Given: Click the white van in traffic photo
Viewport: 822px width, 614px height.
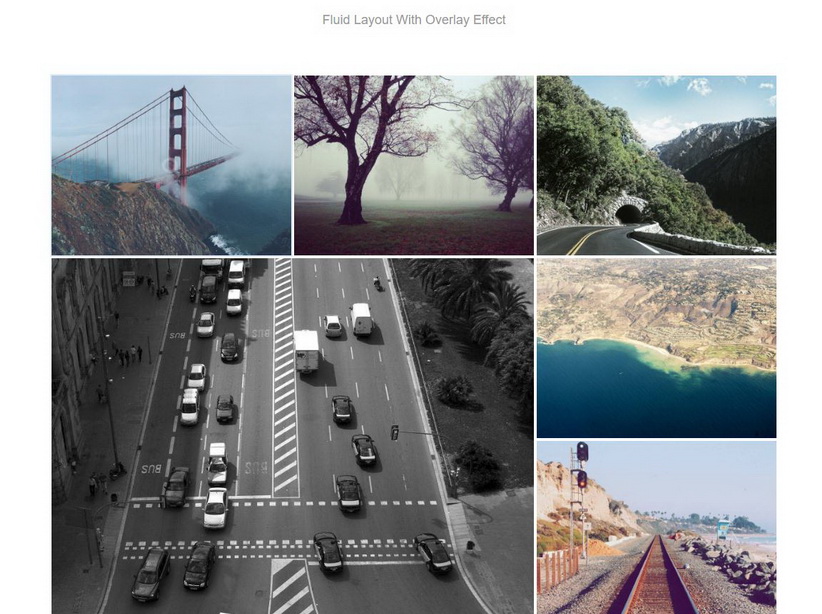Looking at the screenshot, I should [361, 318].
